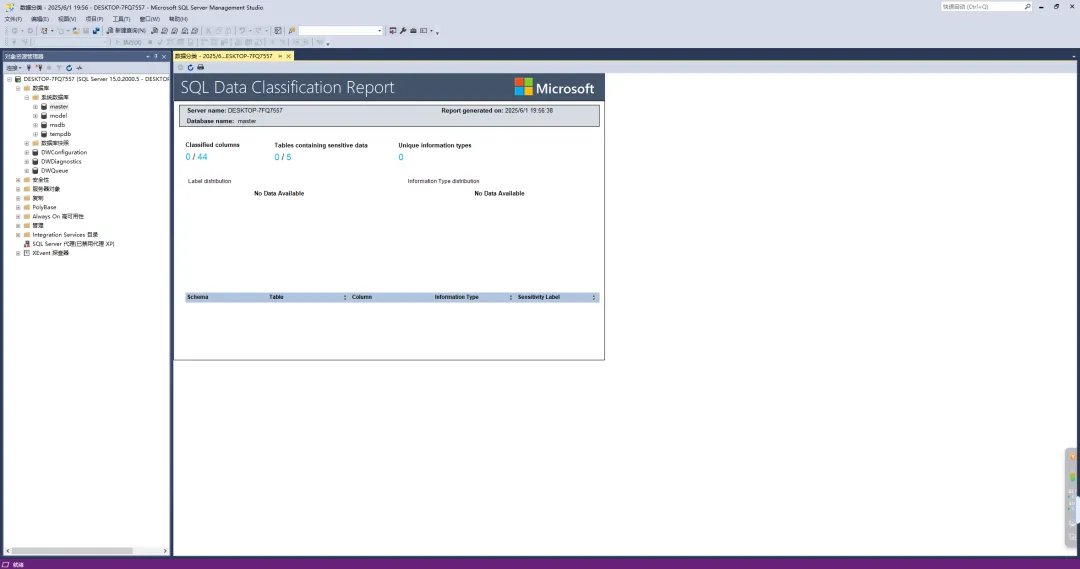Close the data classification report tab
This screenshot has height=569, width=1080.
click(x=289, y=56)
